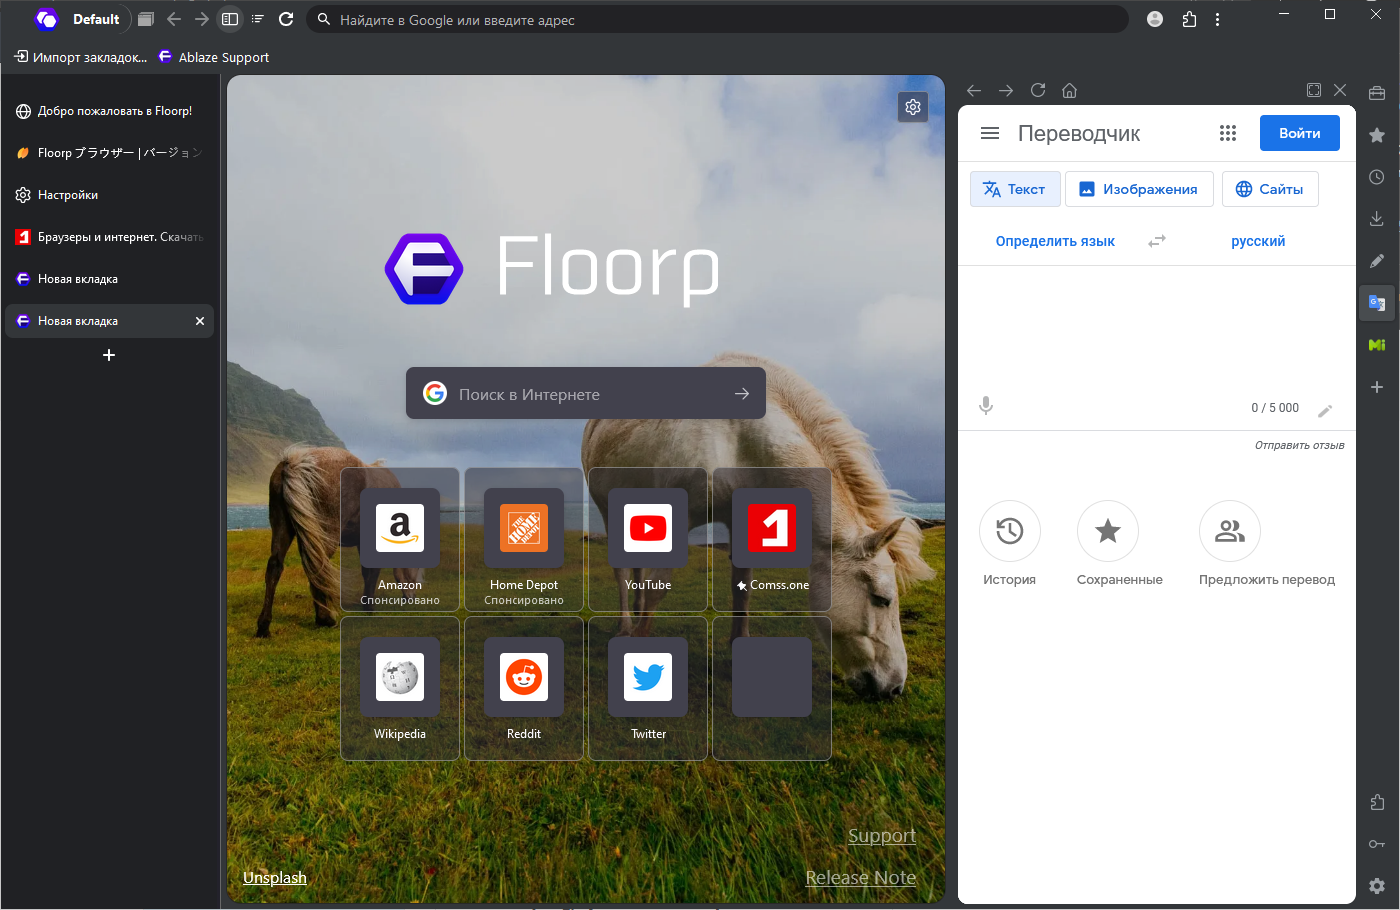This screenshot has width=1400, height=910.
Task: Open the Comss.one shortcut tile
Action: click(772, 540)
